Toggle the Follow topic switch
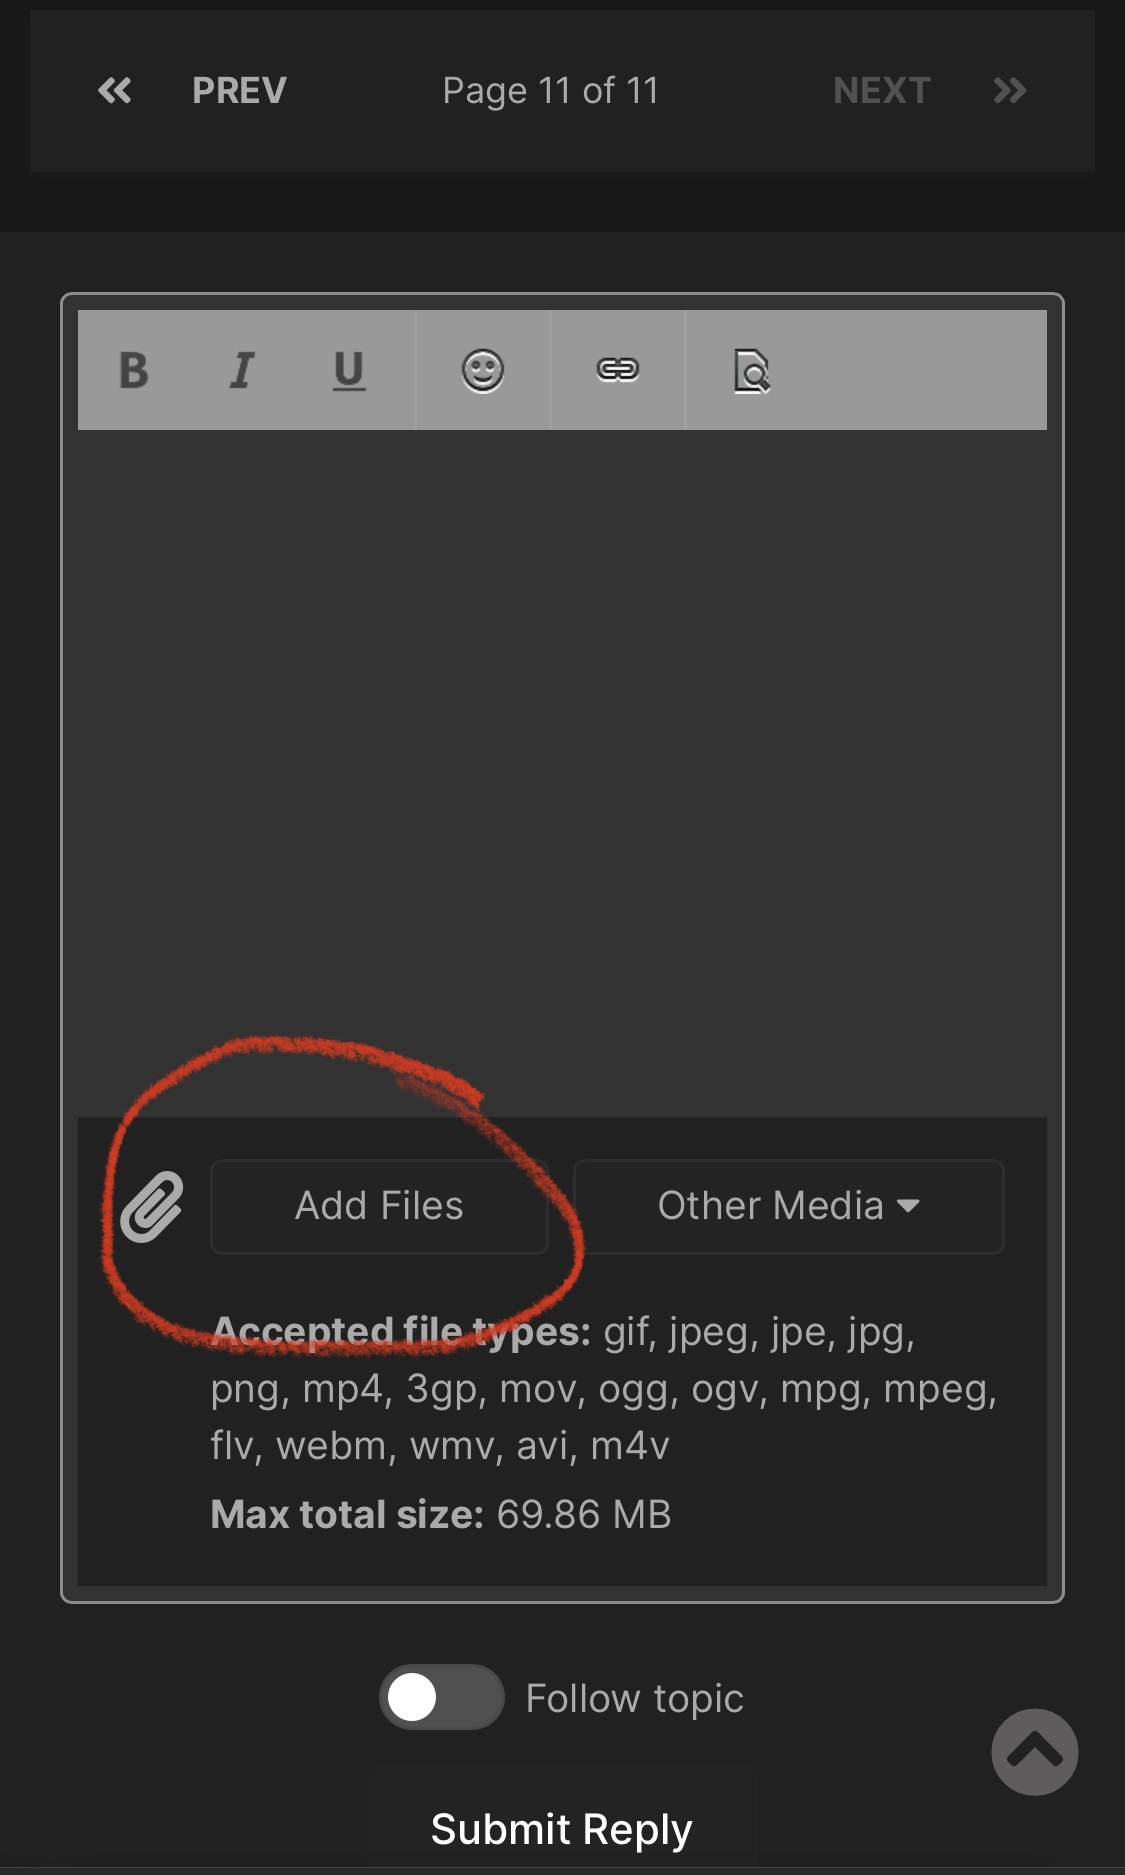This screenshot has width=1125, height=1875. click(x=441, y=1697)
